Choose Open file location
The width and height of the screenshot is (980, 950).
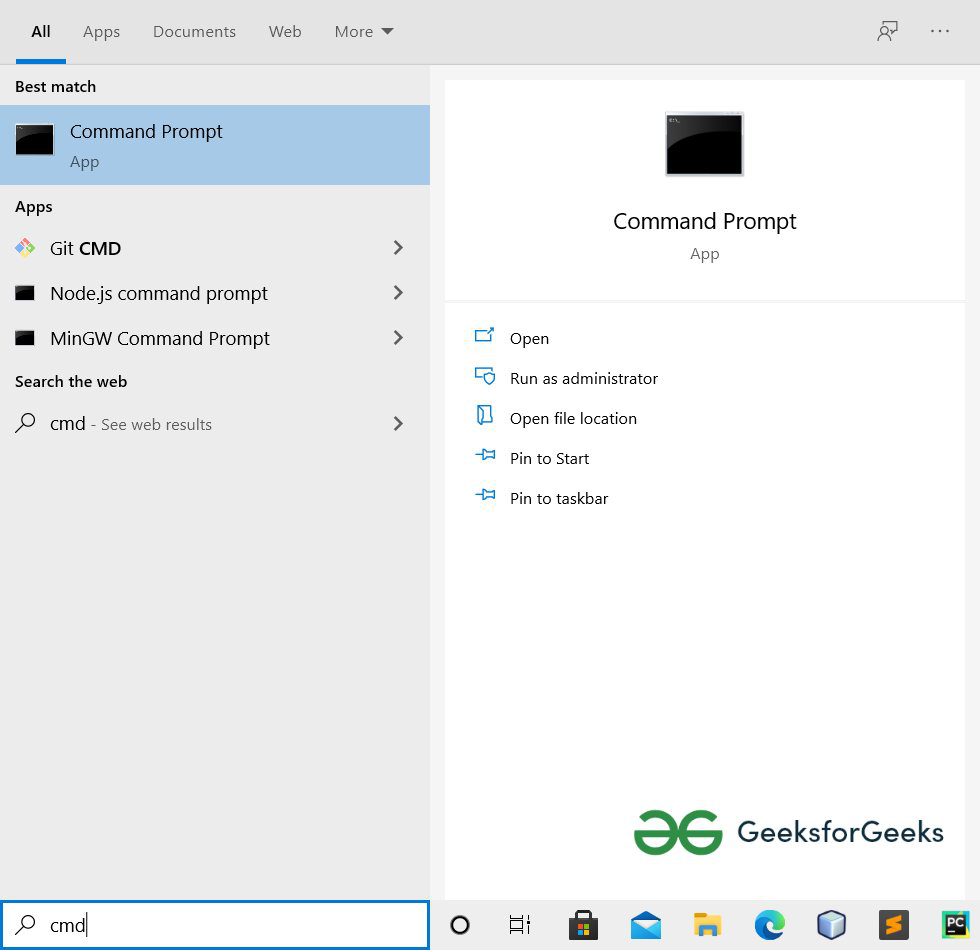click(573, 418)
